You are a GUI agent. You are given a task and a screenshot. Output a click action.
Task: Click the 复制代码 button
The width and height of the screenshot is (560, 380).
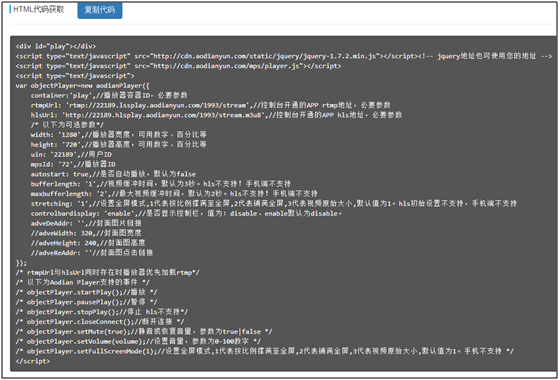[x=100, y=10]
